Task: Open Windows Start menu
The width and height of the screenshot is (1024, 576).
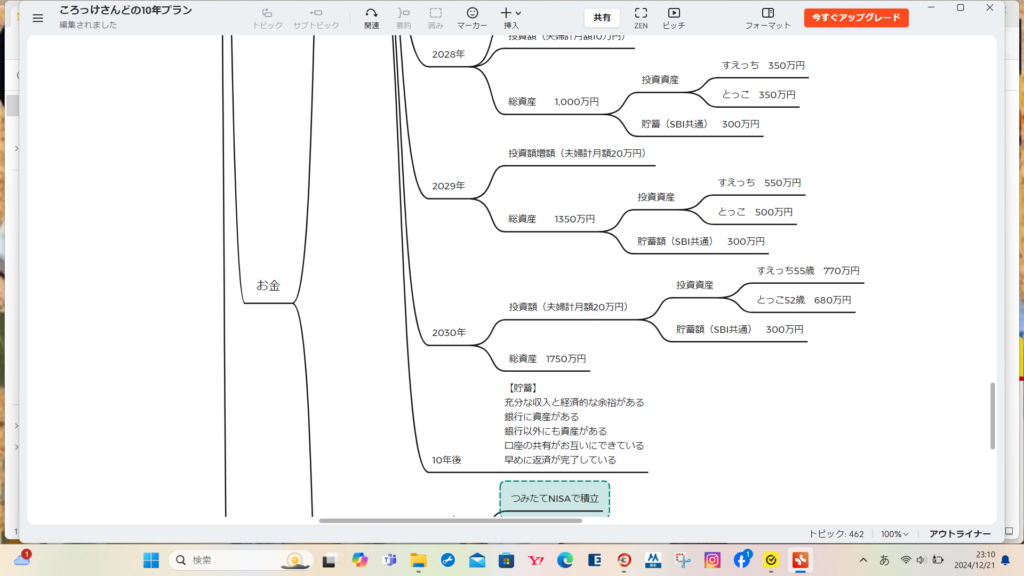Action: point(151,560)
